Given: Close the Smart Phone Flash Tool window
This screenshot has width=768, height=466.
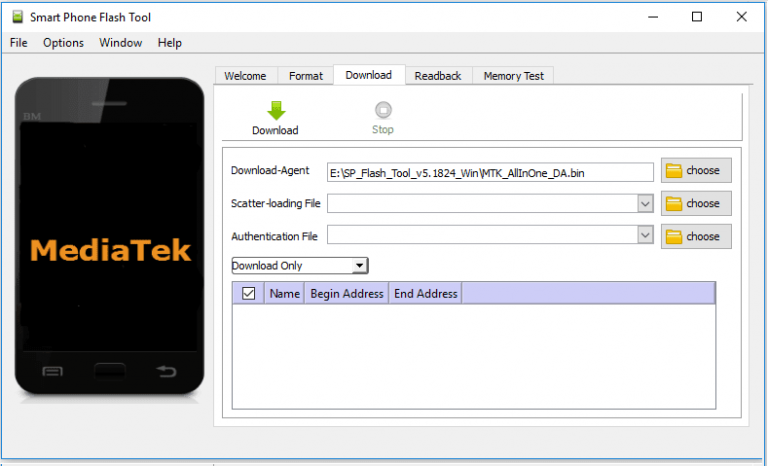Looking at the screenshot, I should [x=742, y=17].
